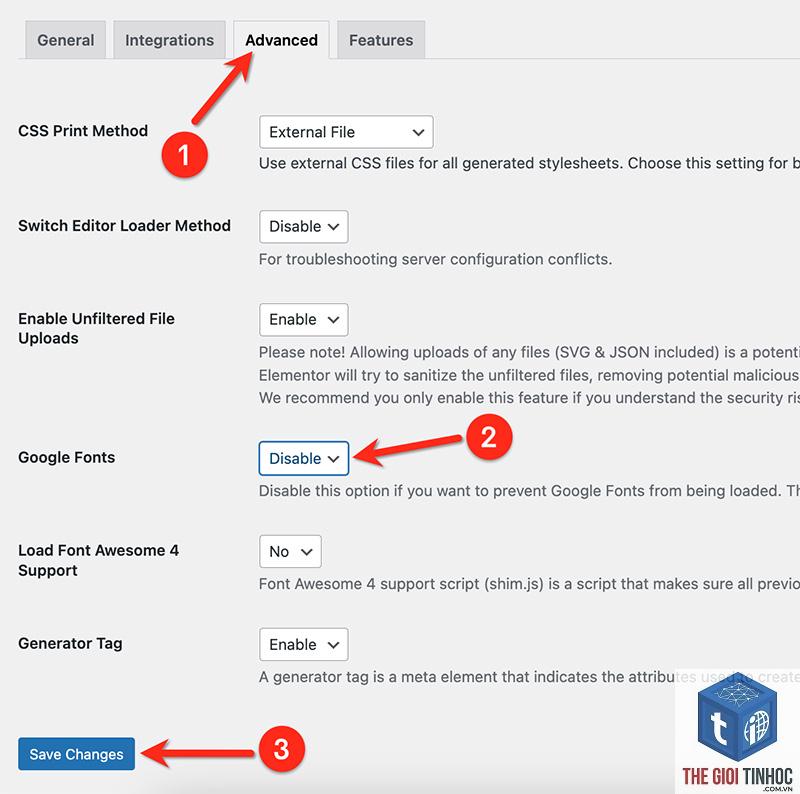Open the Generator Tag dropdown
The height and width of the screenshot is (794, 800).
point(304,644)
